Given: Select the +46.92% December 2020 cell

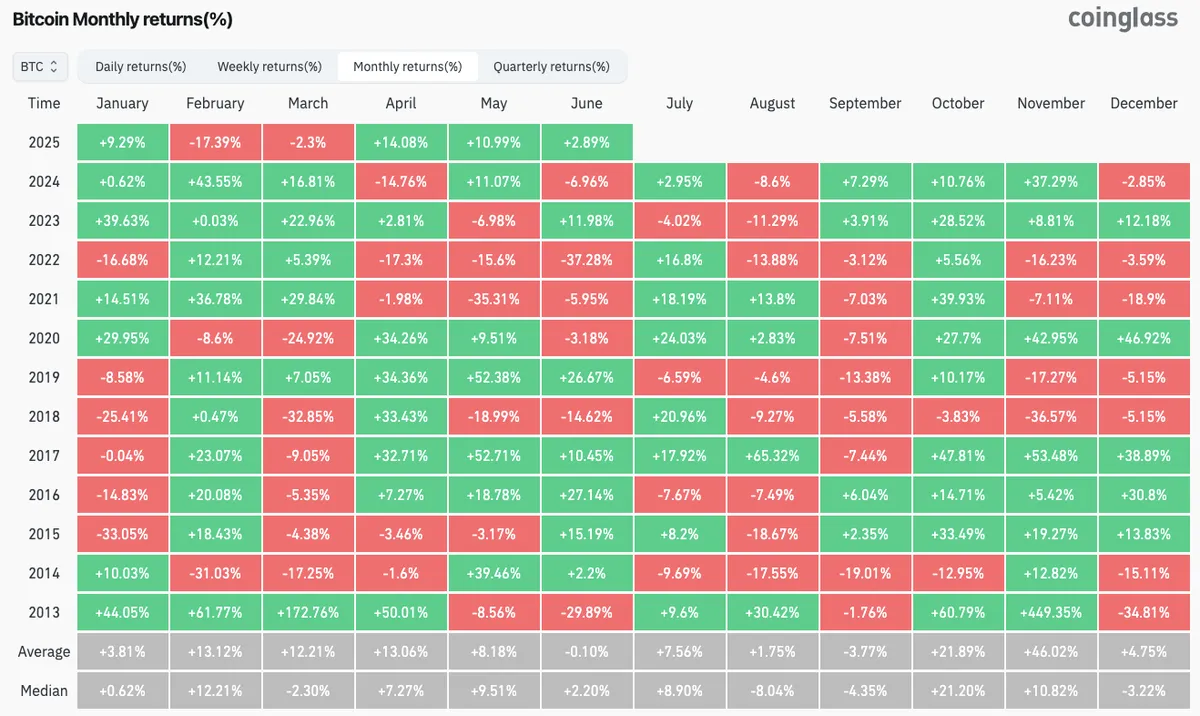Looking at the screenshot, I should (x=1143, y=338).
